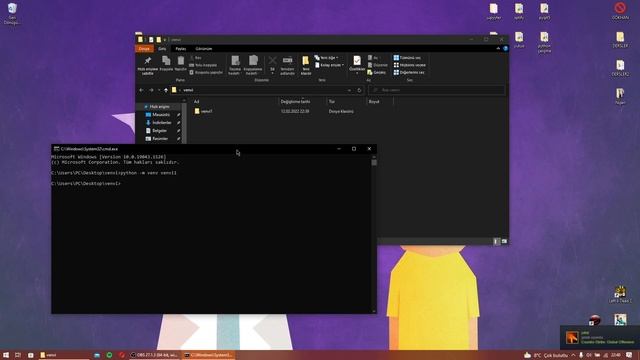Image resolution: width=640 pixels, height=360 pixels.
Task: Click the Explorer search box
Action: click(436, 90)
